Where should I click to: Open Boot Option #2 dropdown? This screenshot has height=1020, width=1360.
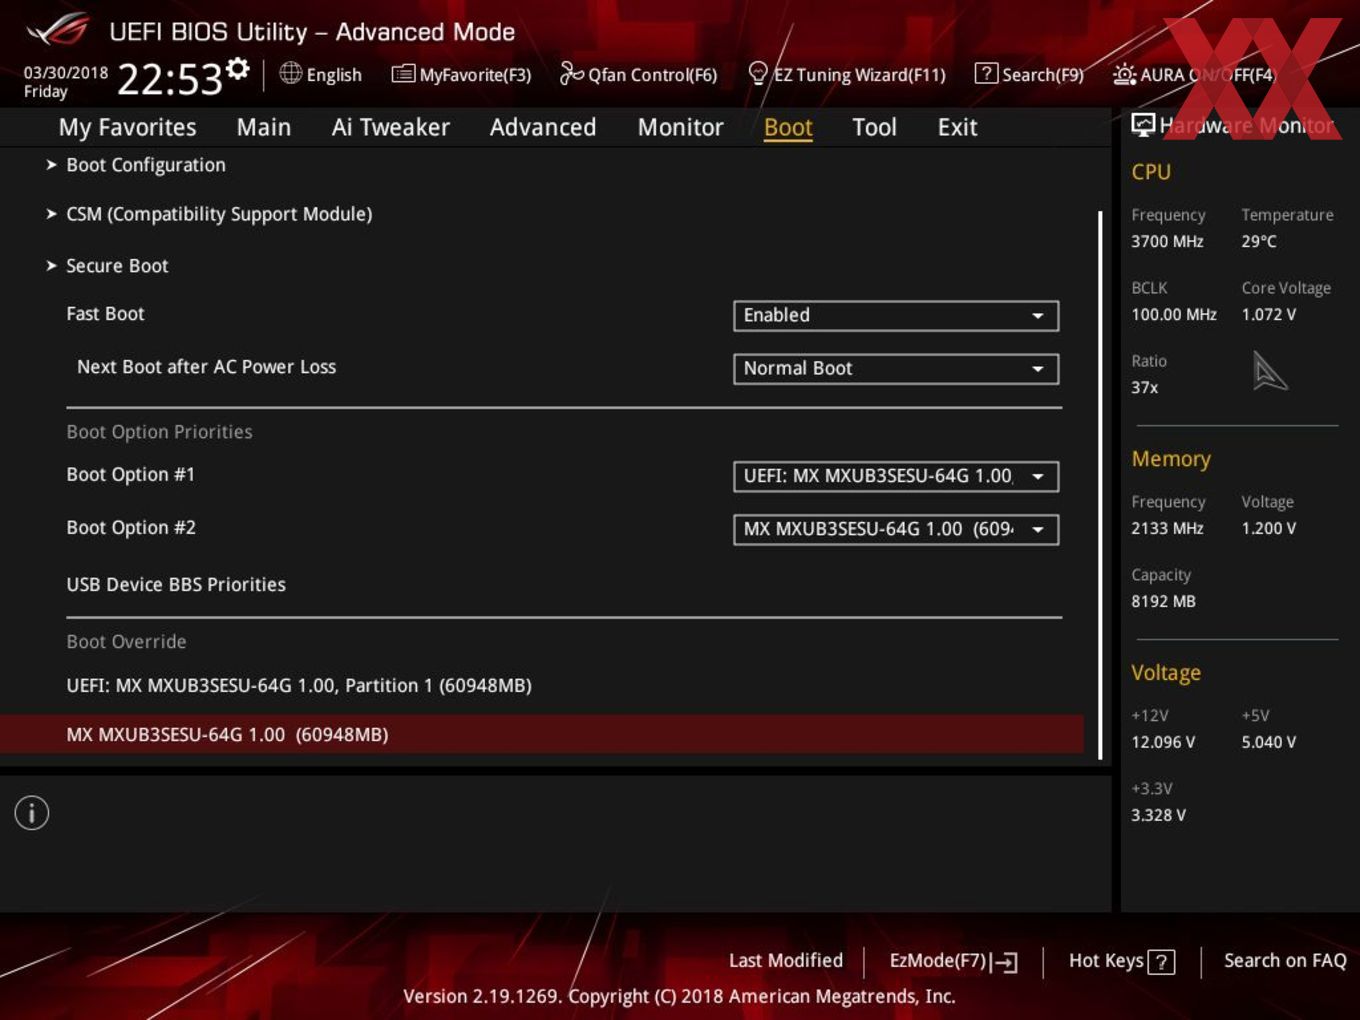tap(896, 529)
